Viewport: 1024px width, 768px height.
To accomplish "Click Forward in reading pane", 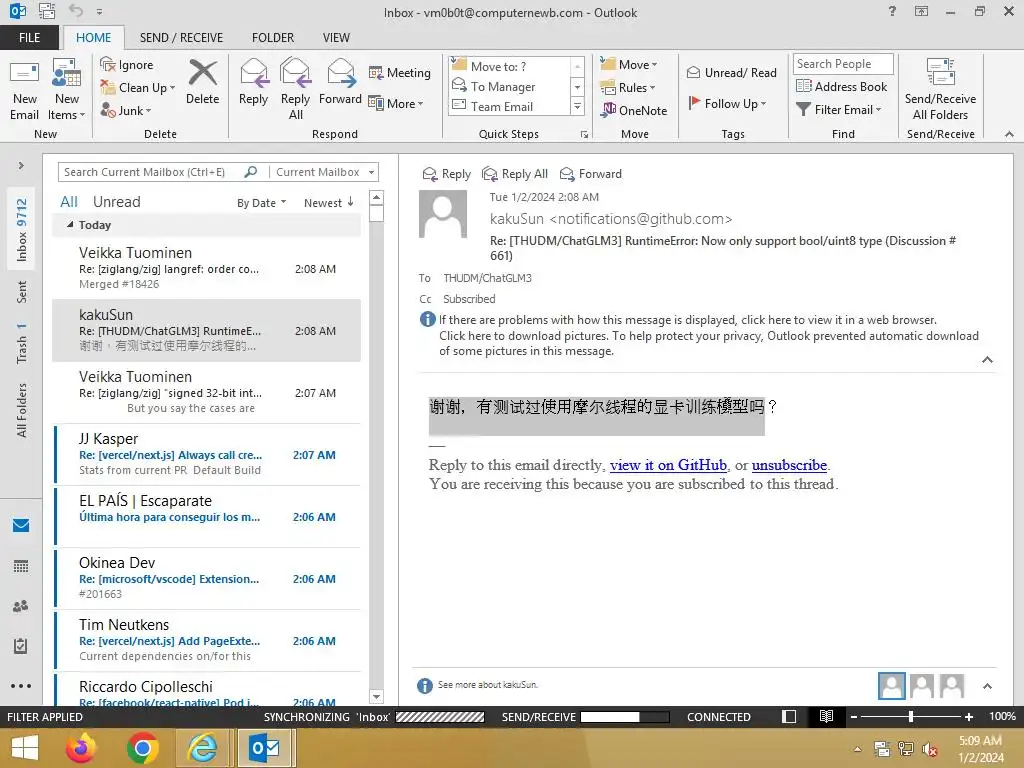I will tap(590, 174).
